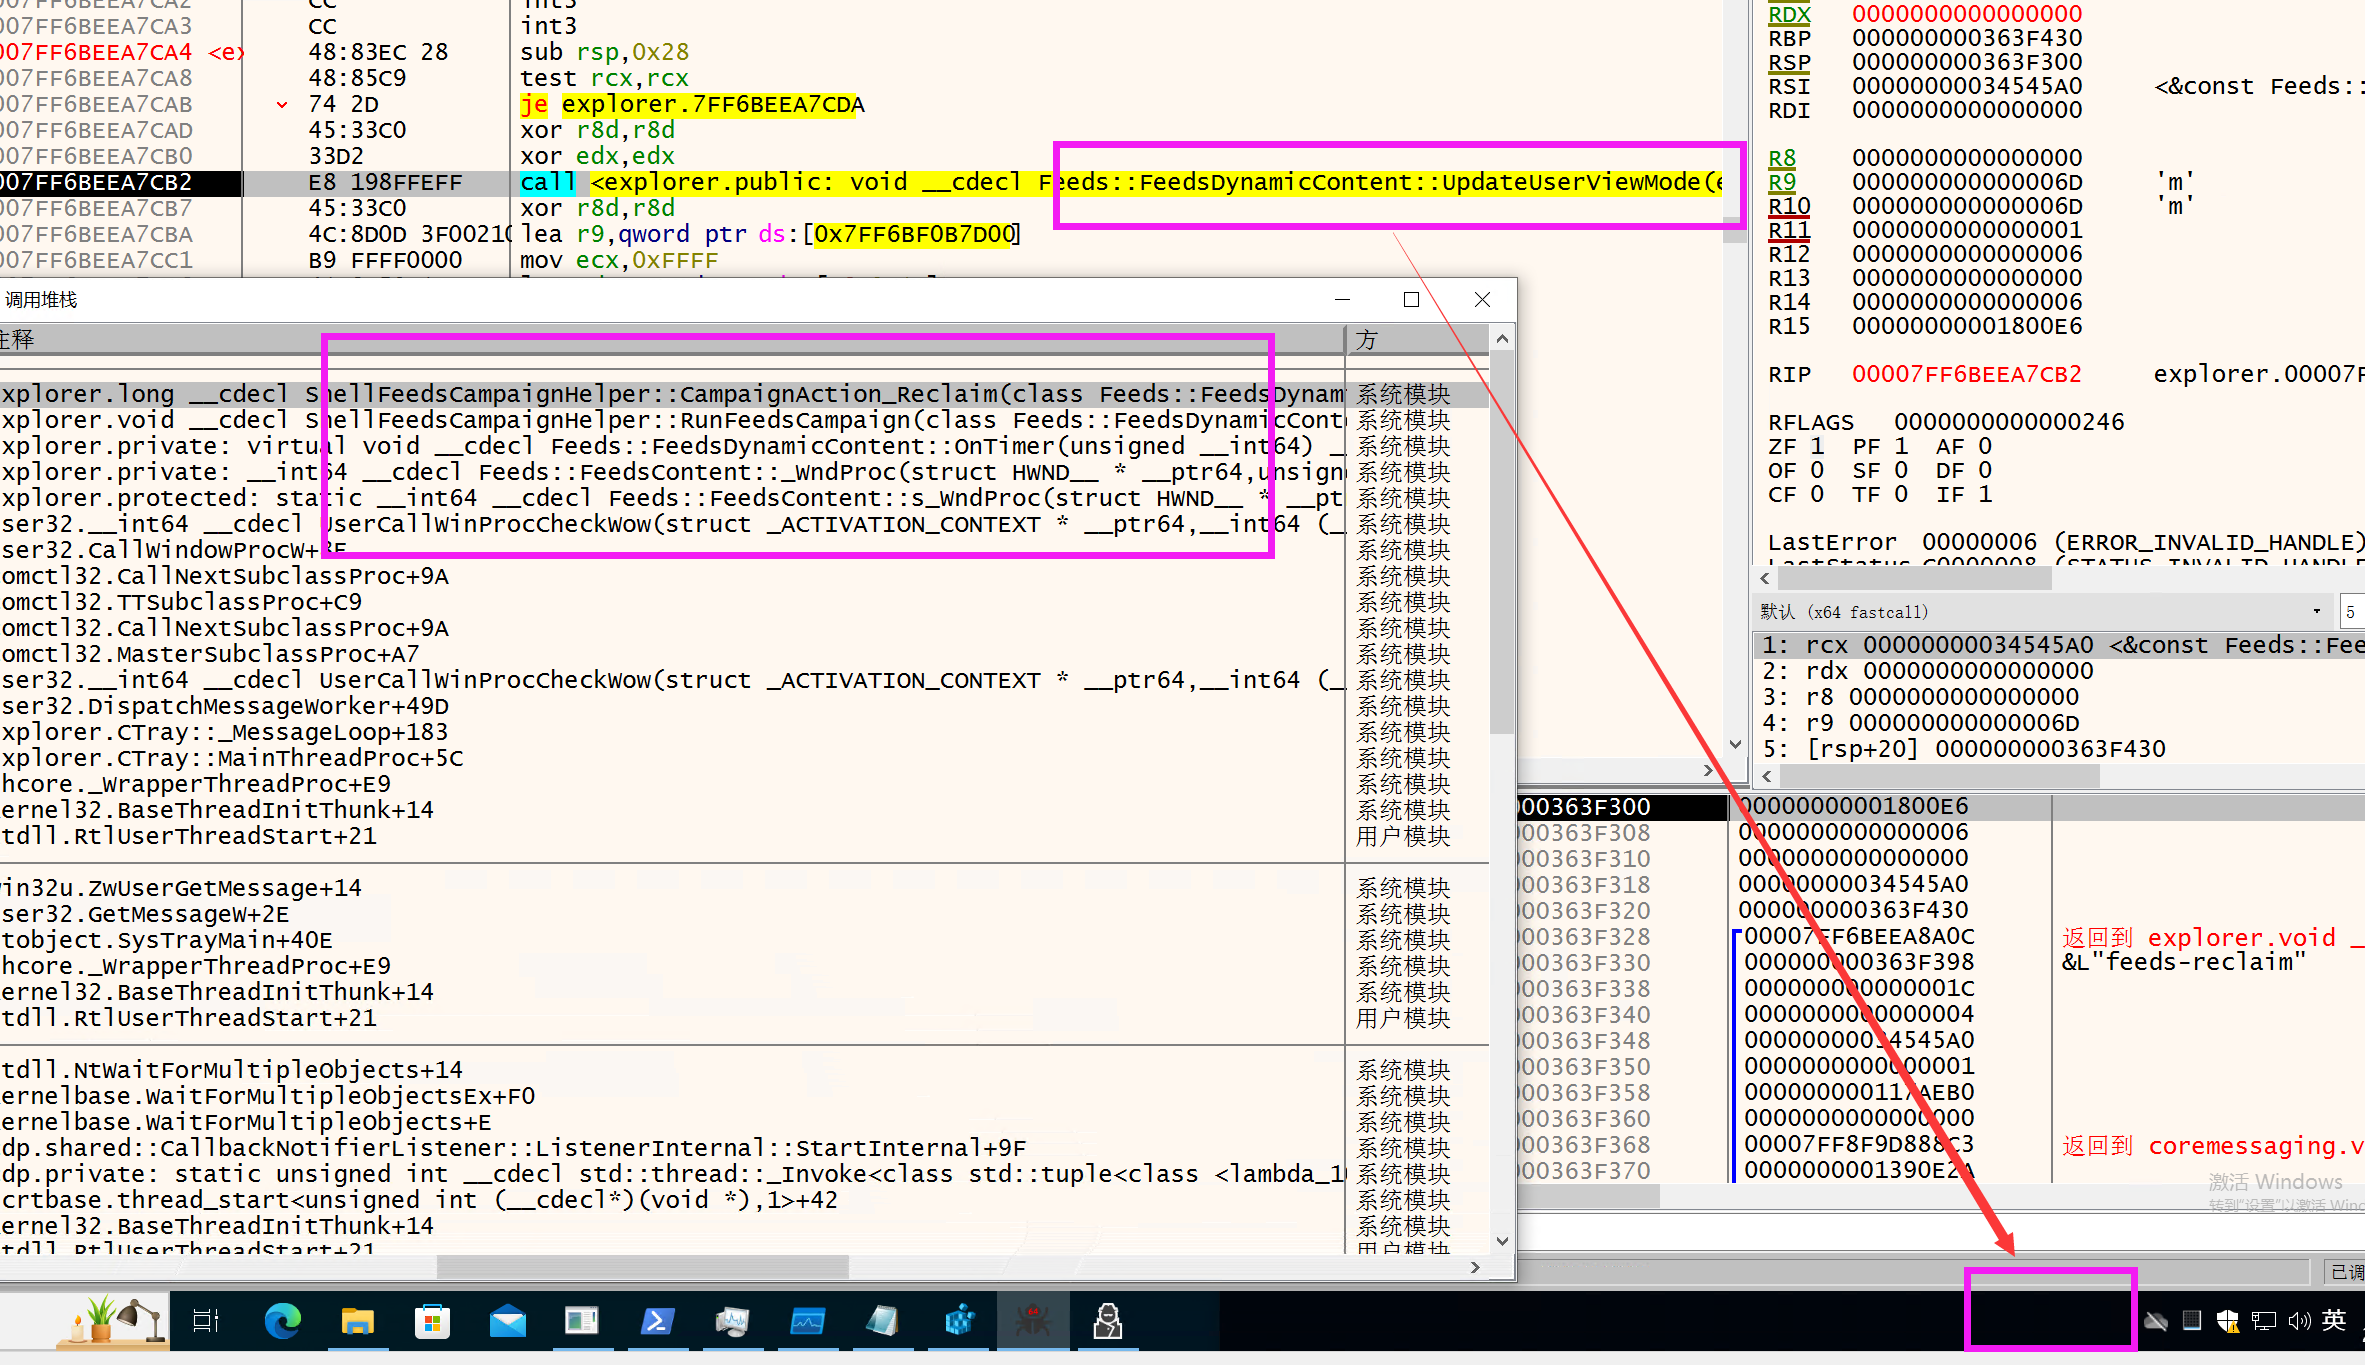2365x1365 pixels.
Task: Click the 'sub rsp,0x28' instruction
Action: pos(604,52)
